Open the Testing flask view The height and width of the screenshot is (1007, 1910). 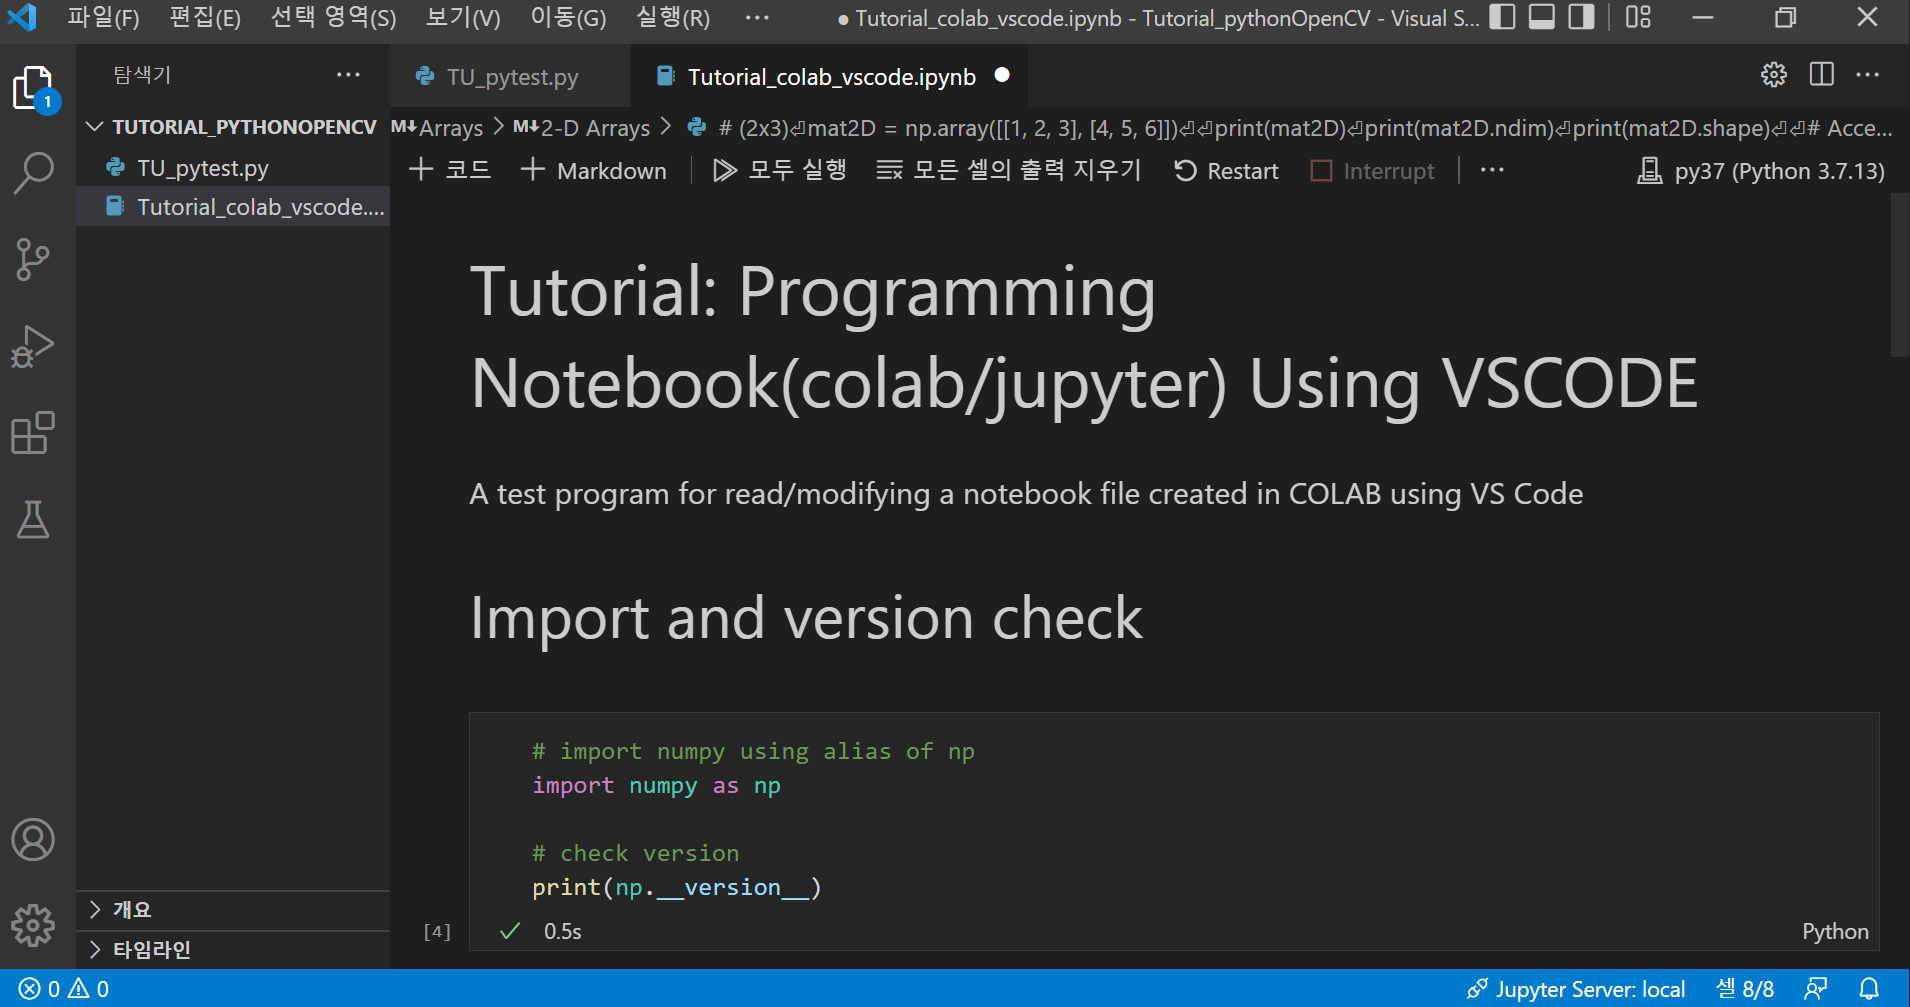33,520
